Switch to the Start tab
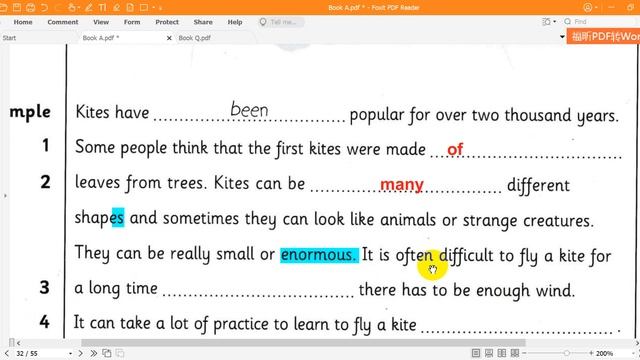640x360 pixels. (9, 38)
